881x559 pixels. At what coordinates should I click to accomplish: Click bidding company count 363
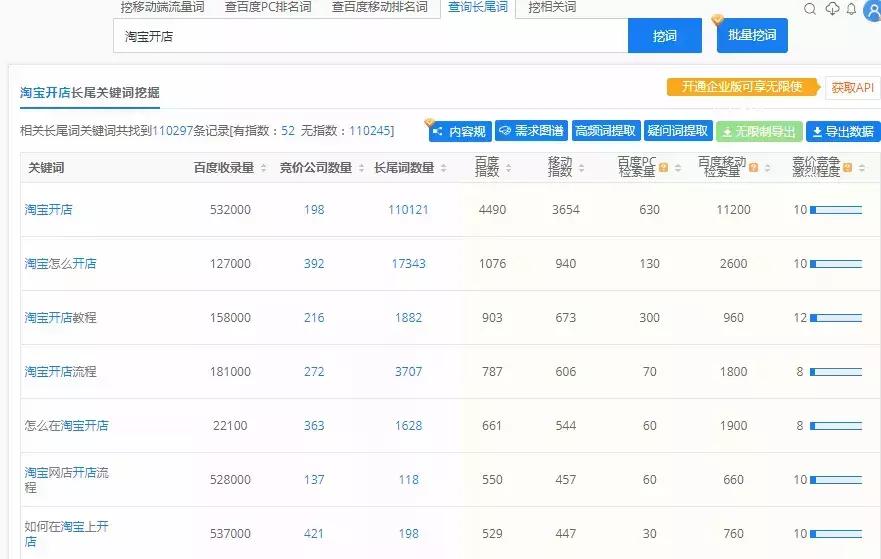point(314,425)
